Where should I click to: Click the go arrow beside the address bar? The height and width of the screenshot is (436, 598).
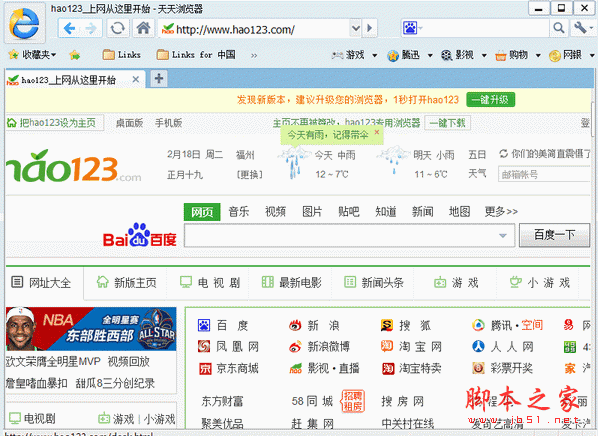pyautogui.click(x=369, y=28)
